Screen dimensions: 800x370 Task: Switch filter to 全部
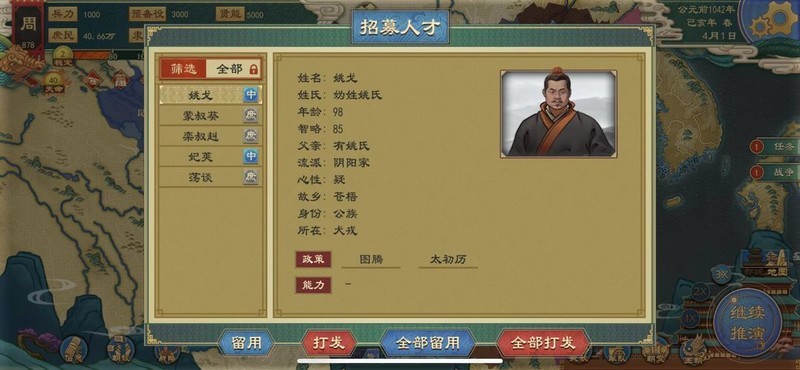coord(229,69)
